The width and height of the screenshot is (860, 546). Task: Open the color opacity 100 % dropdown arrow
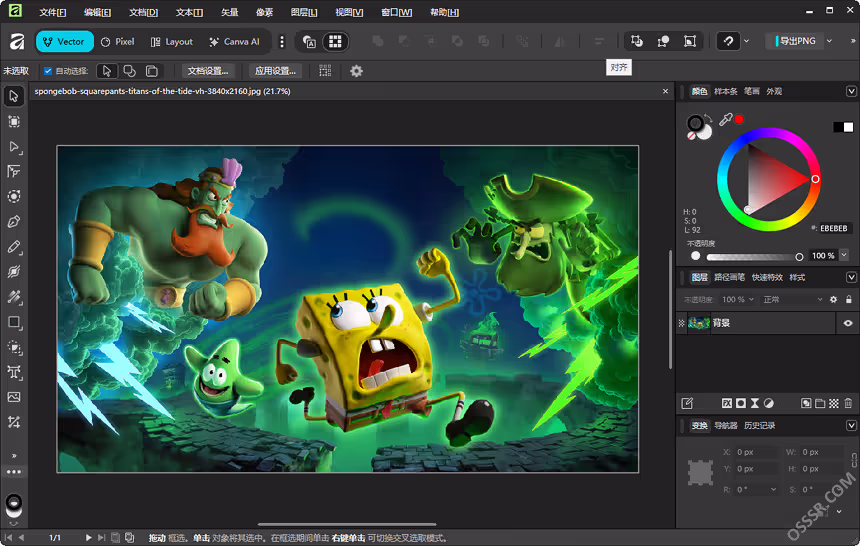pyautogui.click(x=845, y=255)
